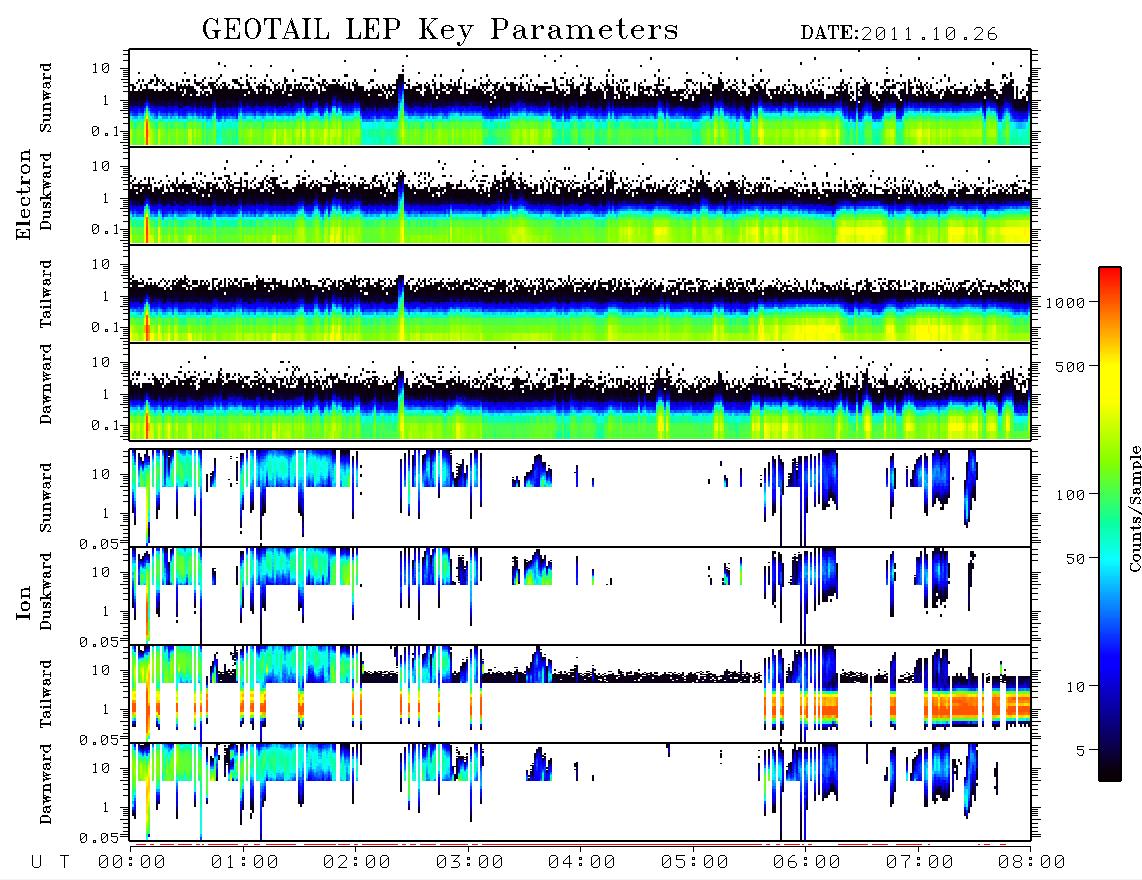Screen dimensions: 1142x880
Task: Click the 06:00 time tick label
Action: click(x=807, y=863)
